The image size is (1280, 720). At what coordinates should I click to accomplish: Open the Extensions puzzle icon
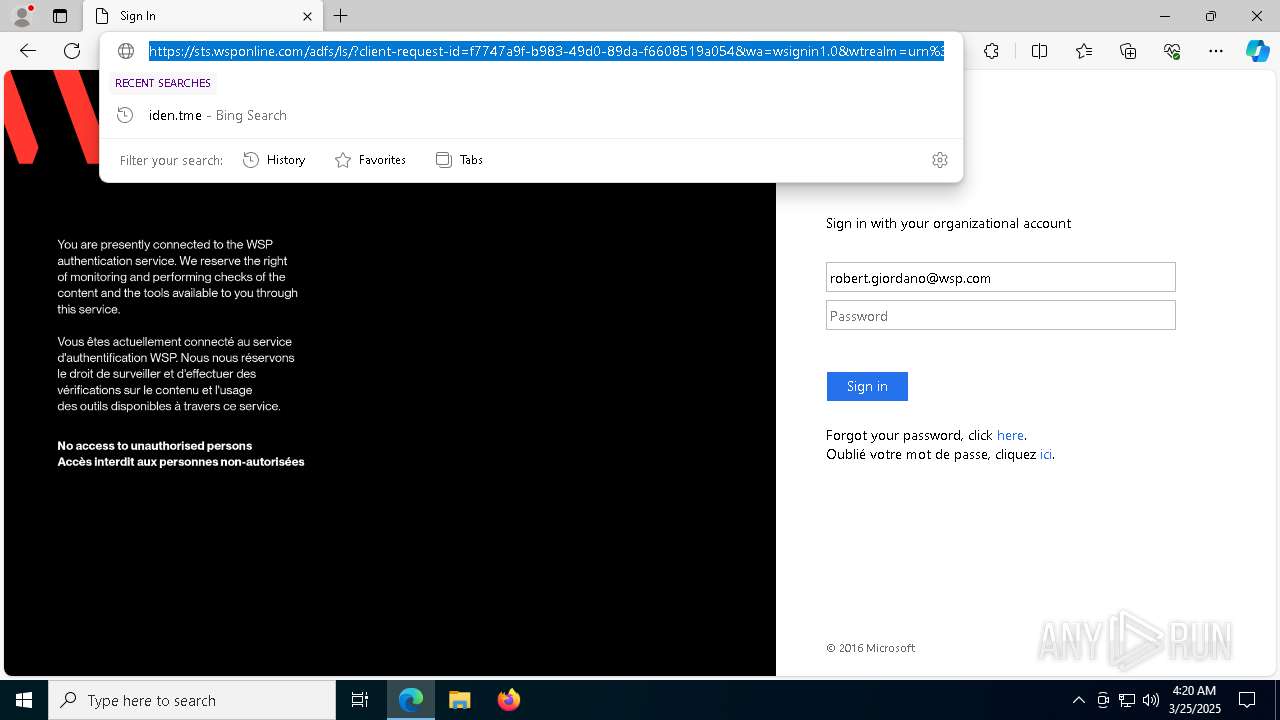991,51
